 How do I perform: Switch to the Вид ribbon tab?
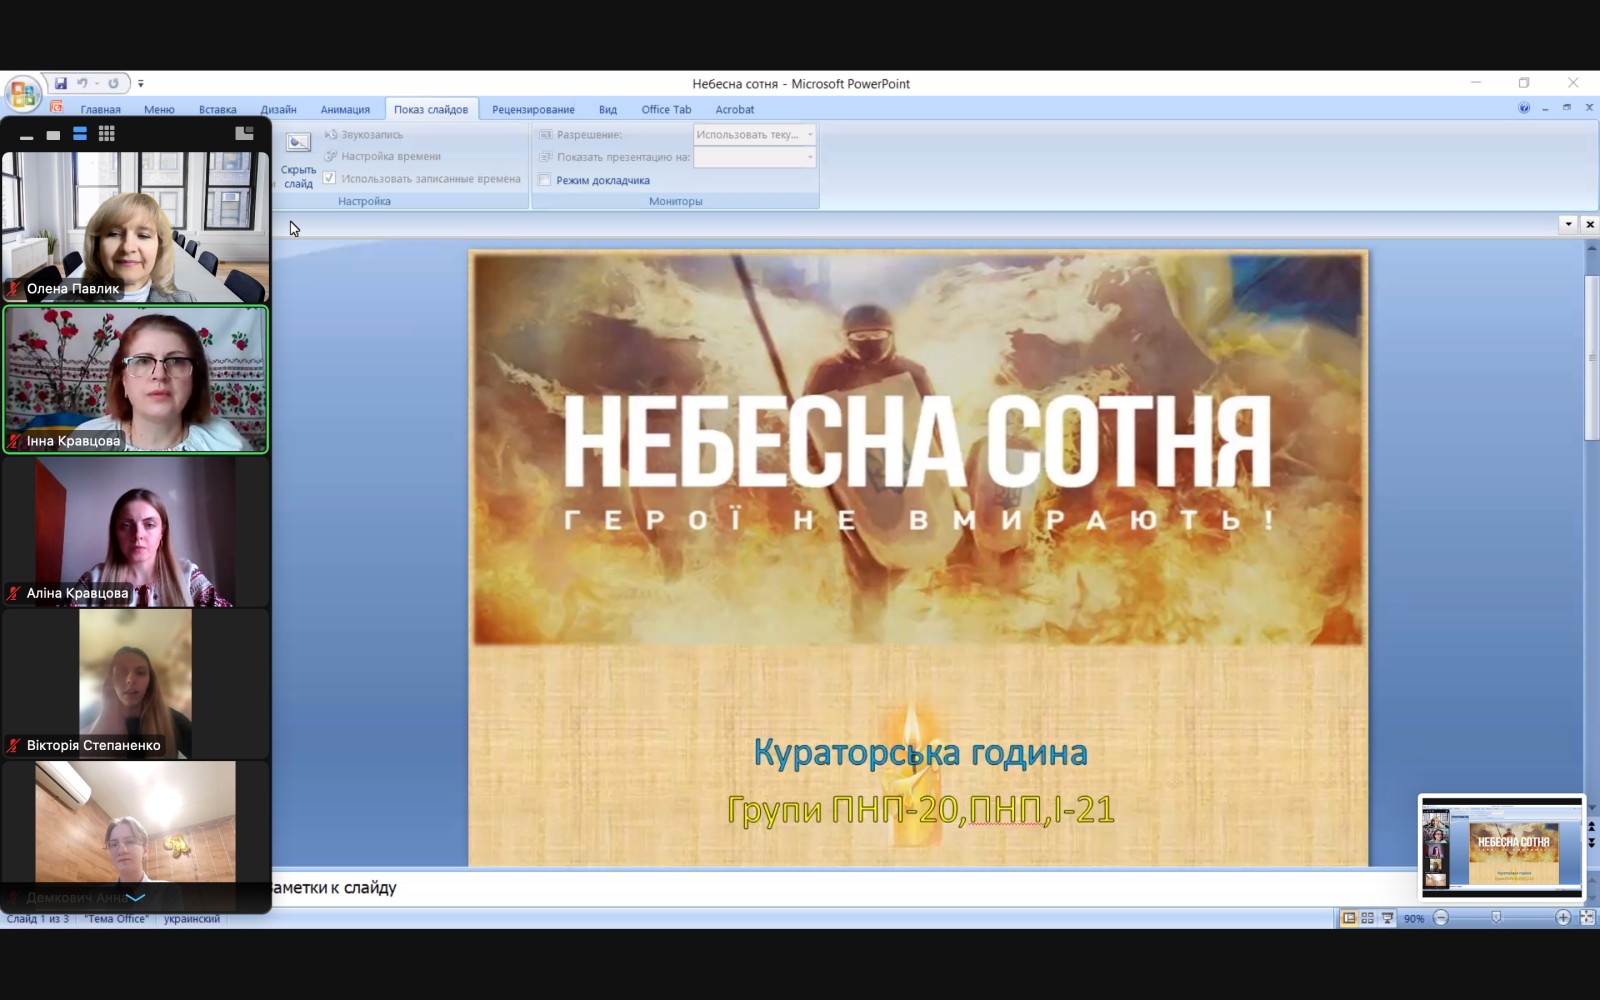coord(608,109)
